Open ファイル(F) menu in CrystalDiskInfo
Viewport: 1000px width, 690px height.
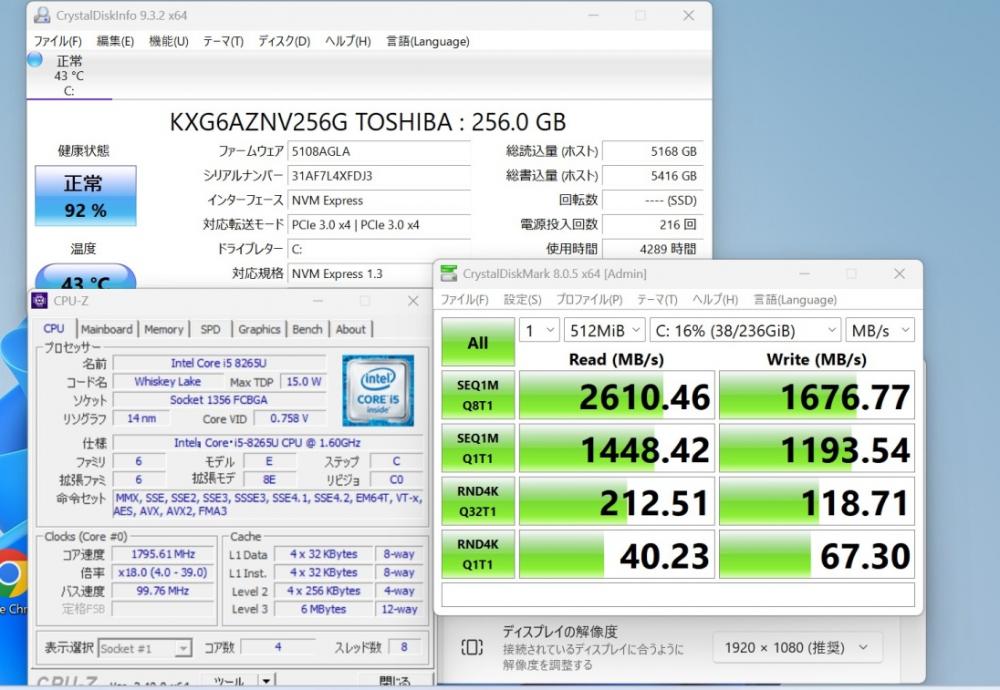tap(57, 41)
